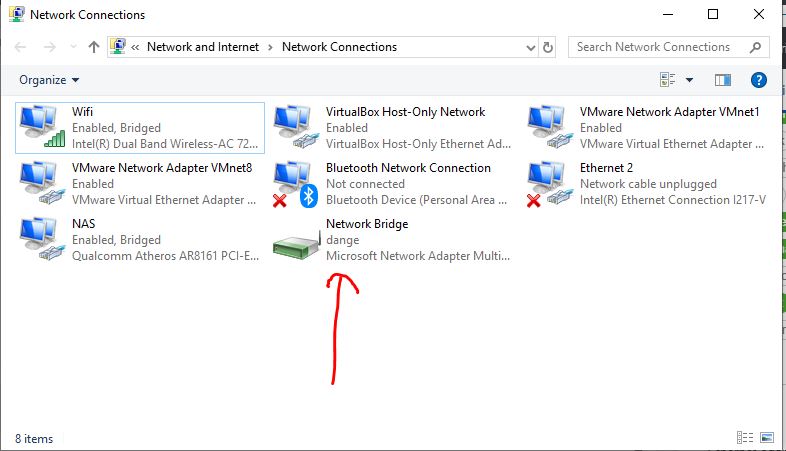Screen dimensions: 786x451
Task: Select the NAS adapter icon
Action: coord(42,239)
